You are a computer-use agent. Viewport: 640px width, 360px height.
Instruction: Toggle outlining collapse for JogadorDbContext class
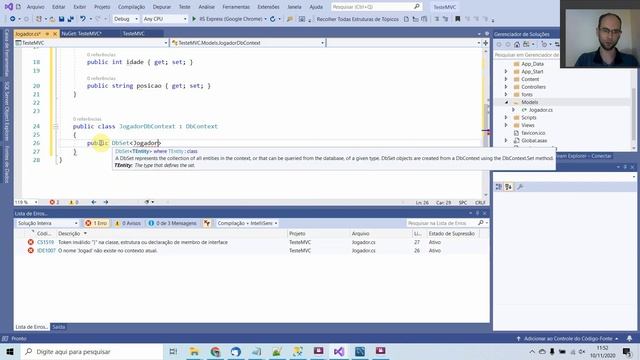pos(56,127)
